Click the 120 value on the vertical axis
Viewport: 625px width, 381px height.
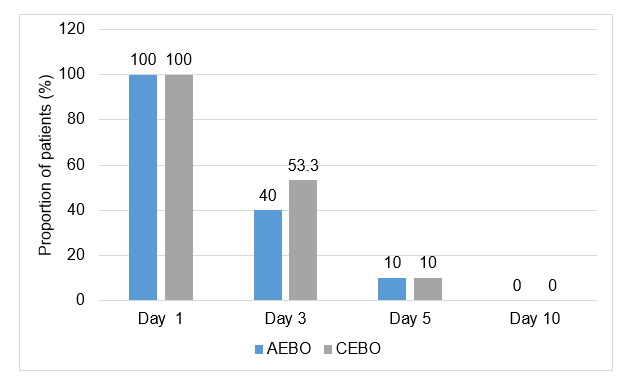pyautogui.click(x=72, y=29)
